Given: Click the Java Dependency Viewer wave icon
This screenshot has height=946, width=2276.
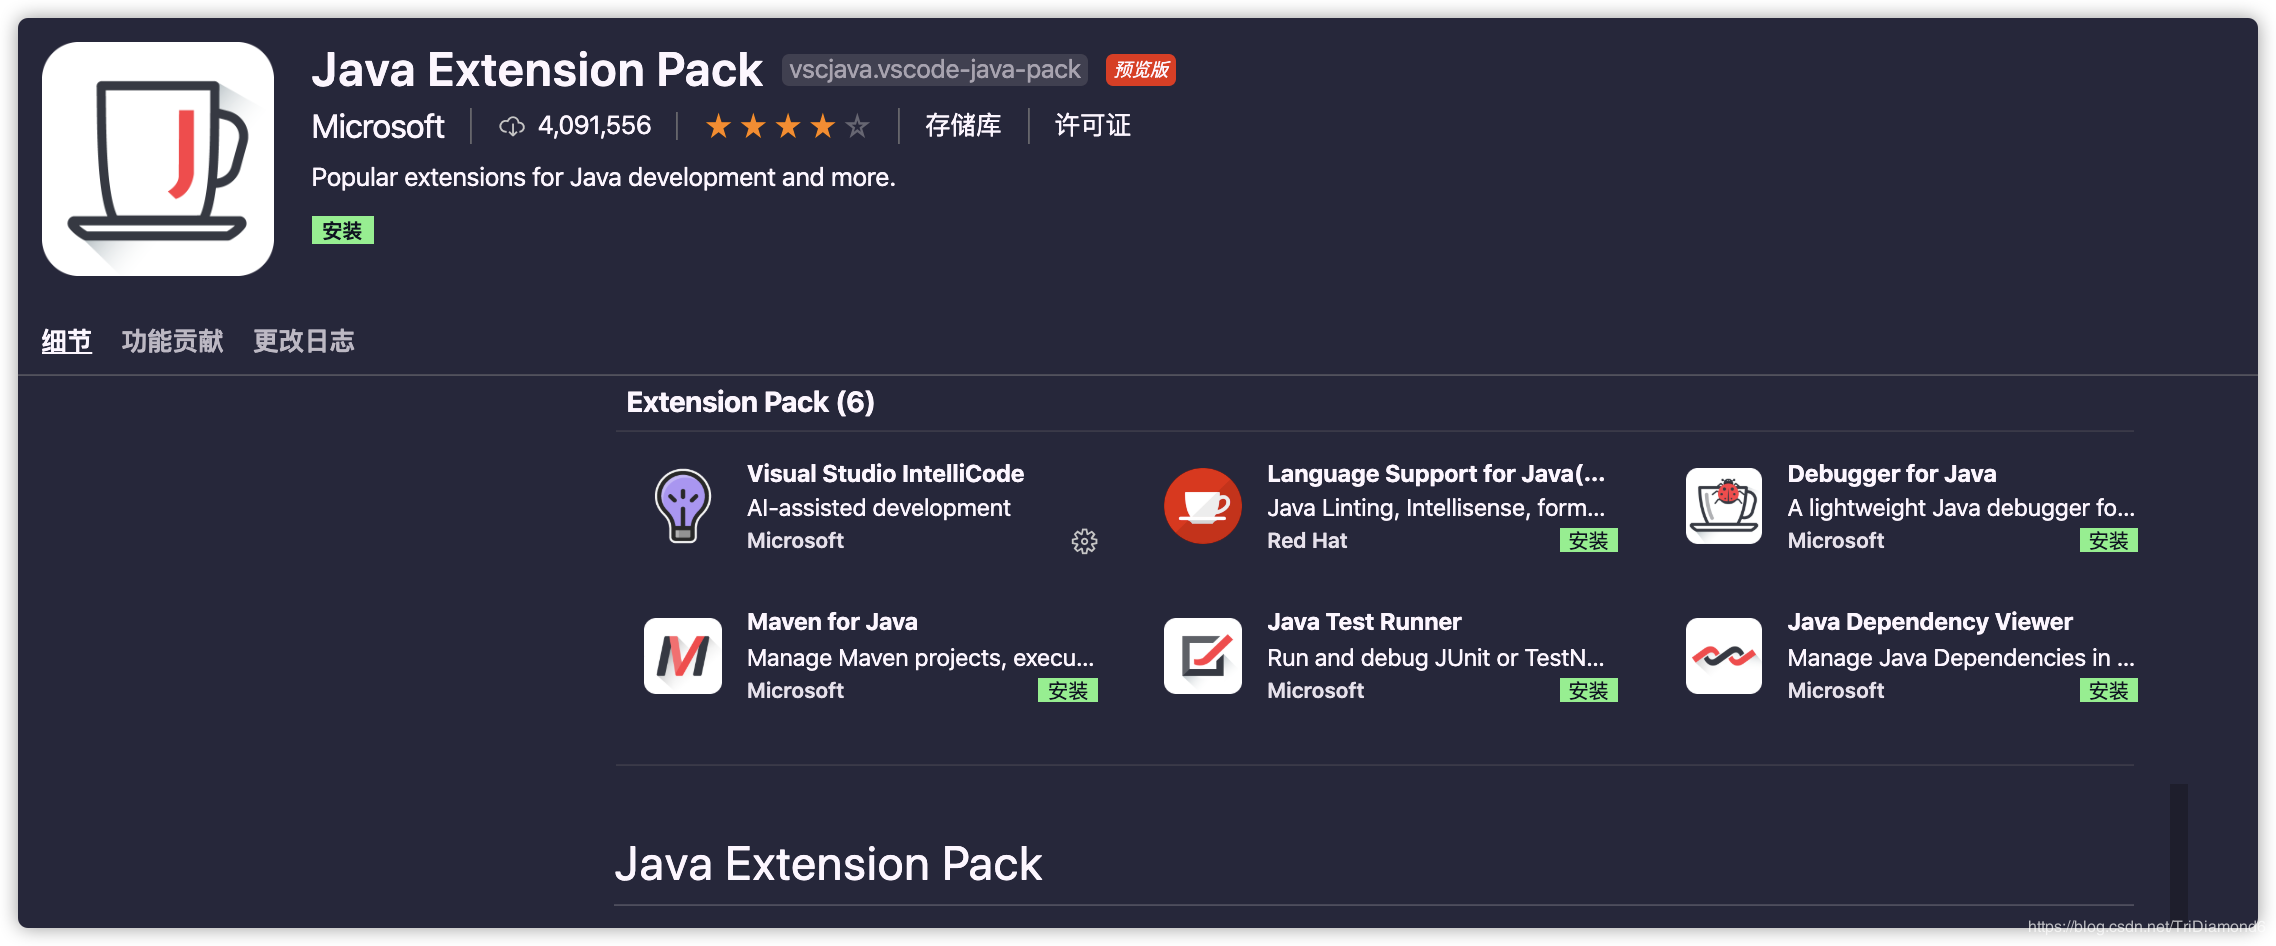Looking at the screenshot, I should tap(1724, 656).
